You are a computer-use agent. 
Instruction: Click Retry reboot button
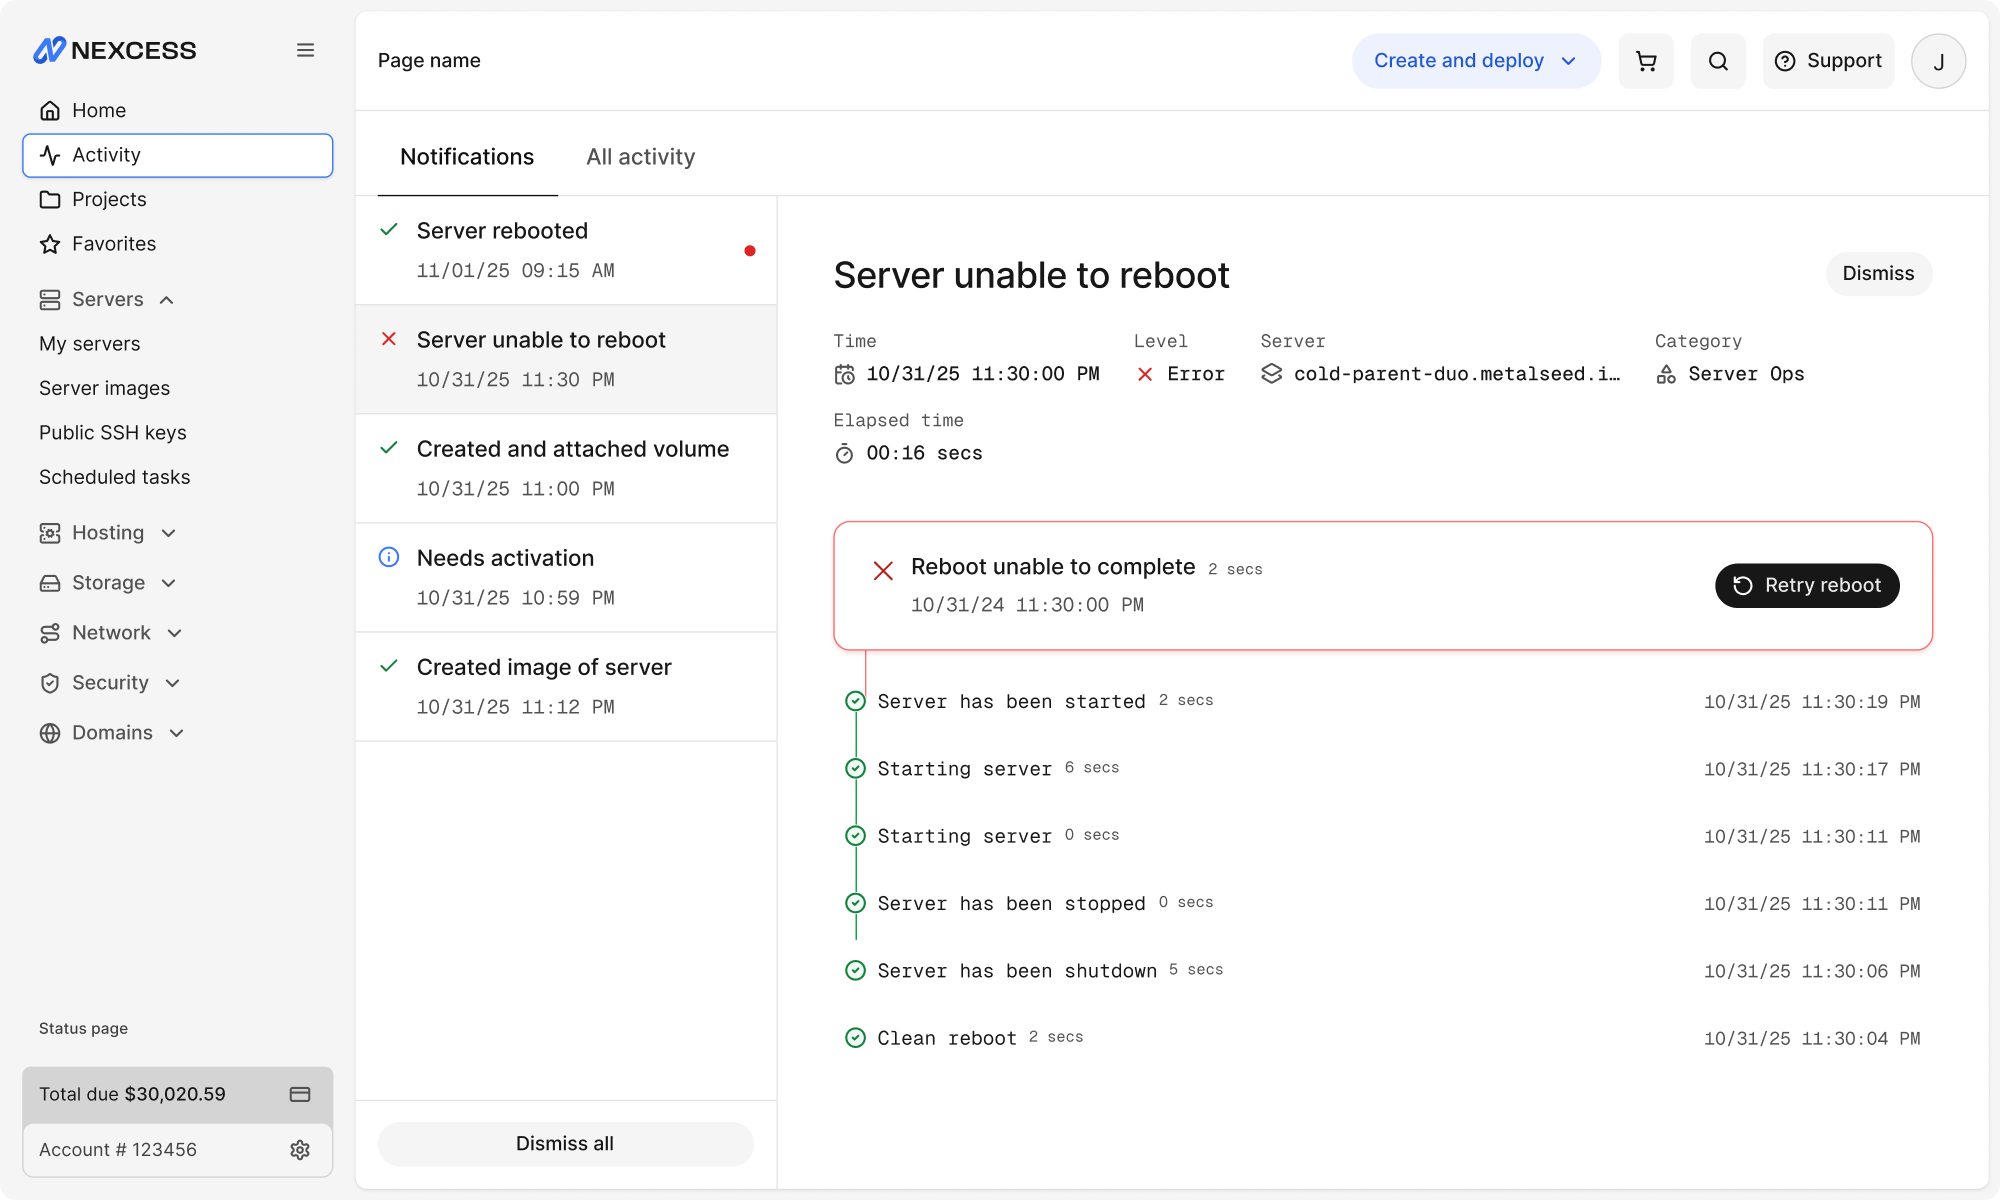[x=1807, y=585]
